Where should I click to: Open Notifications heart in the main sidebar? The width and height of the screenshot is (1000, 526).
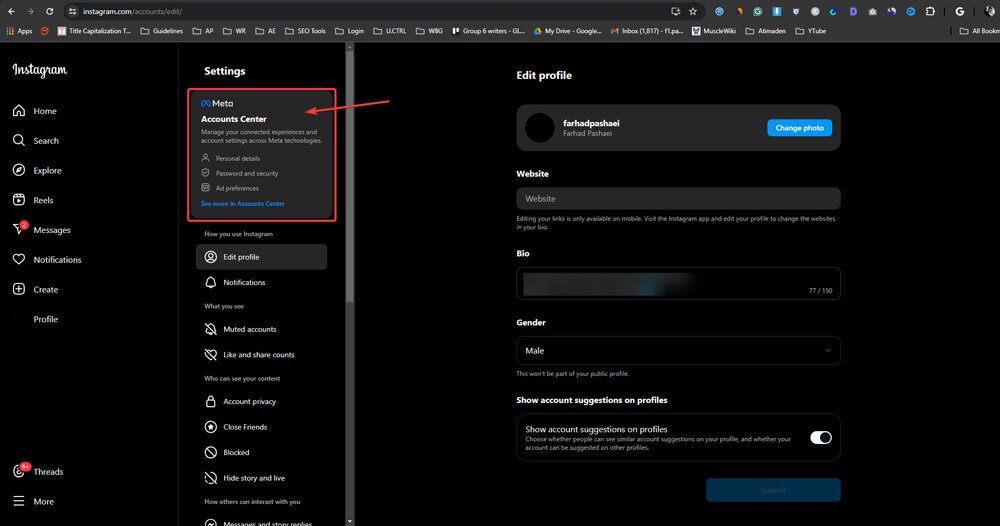point(47,259)
